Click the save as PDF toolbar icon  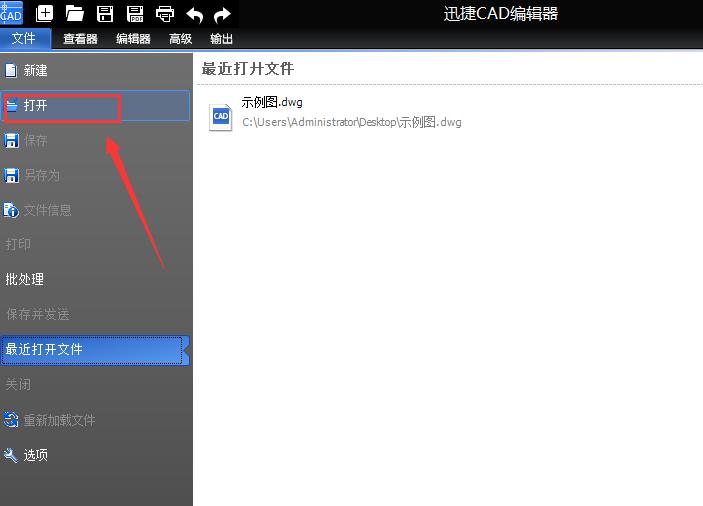pos(135,14)
